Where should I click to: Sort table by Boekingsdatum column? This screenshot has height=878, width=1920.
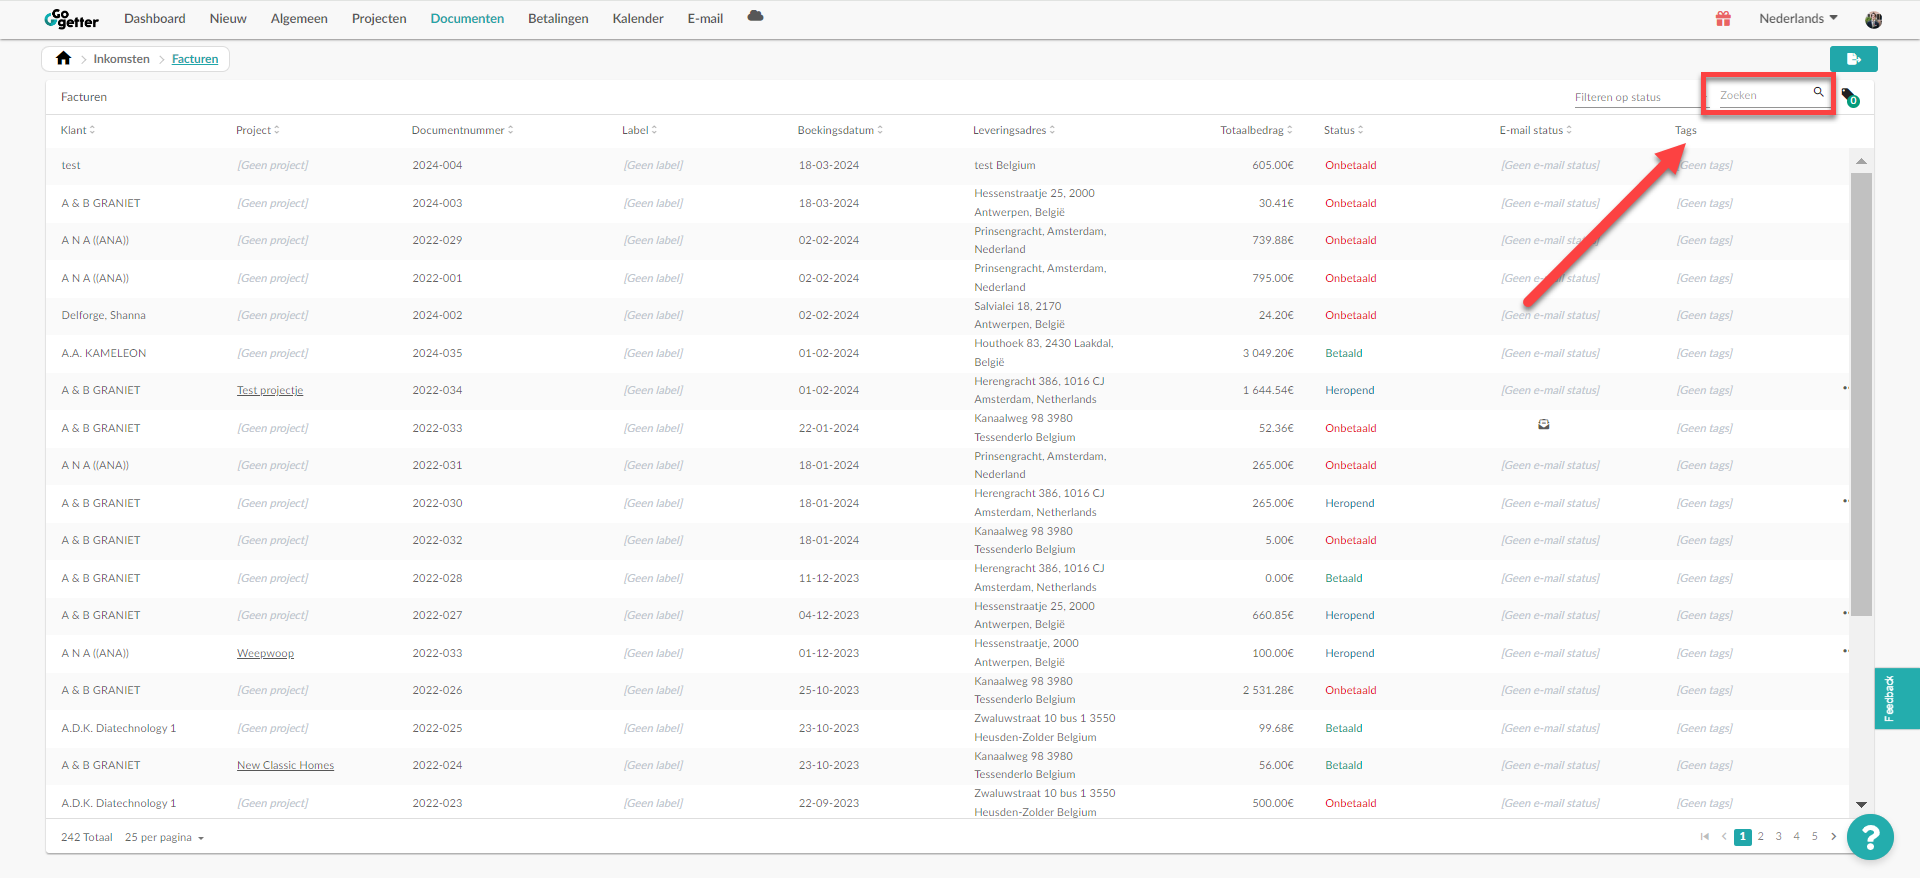point(840,130)
